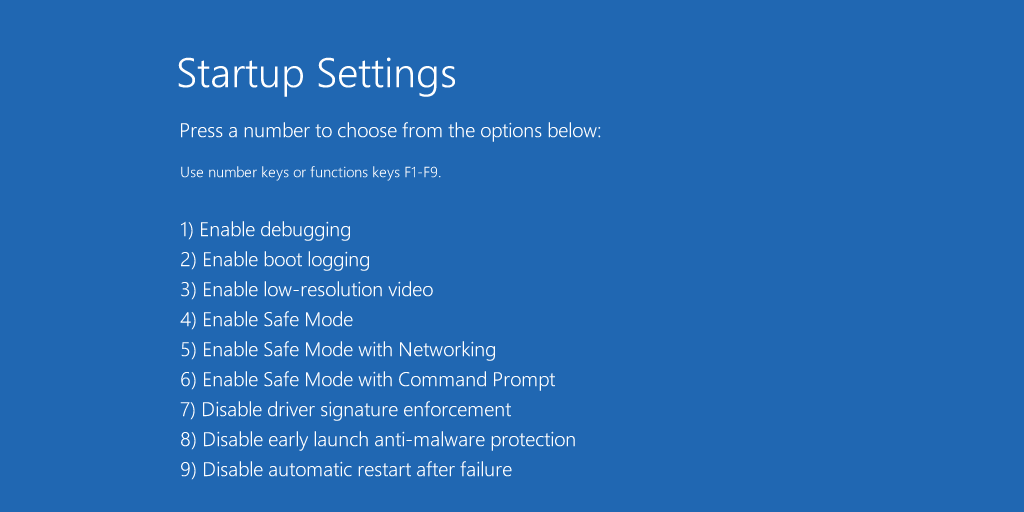Select the Enable debugging option
This screenshot has width=1024, height=512.
pos(265,230)
